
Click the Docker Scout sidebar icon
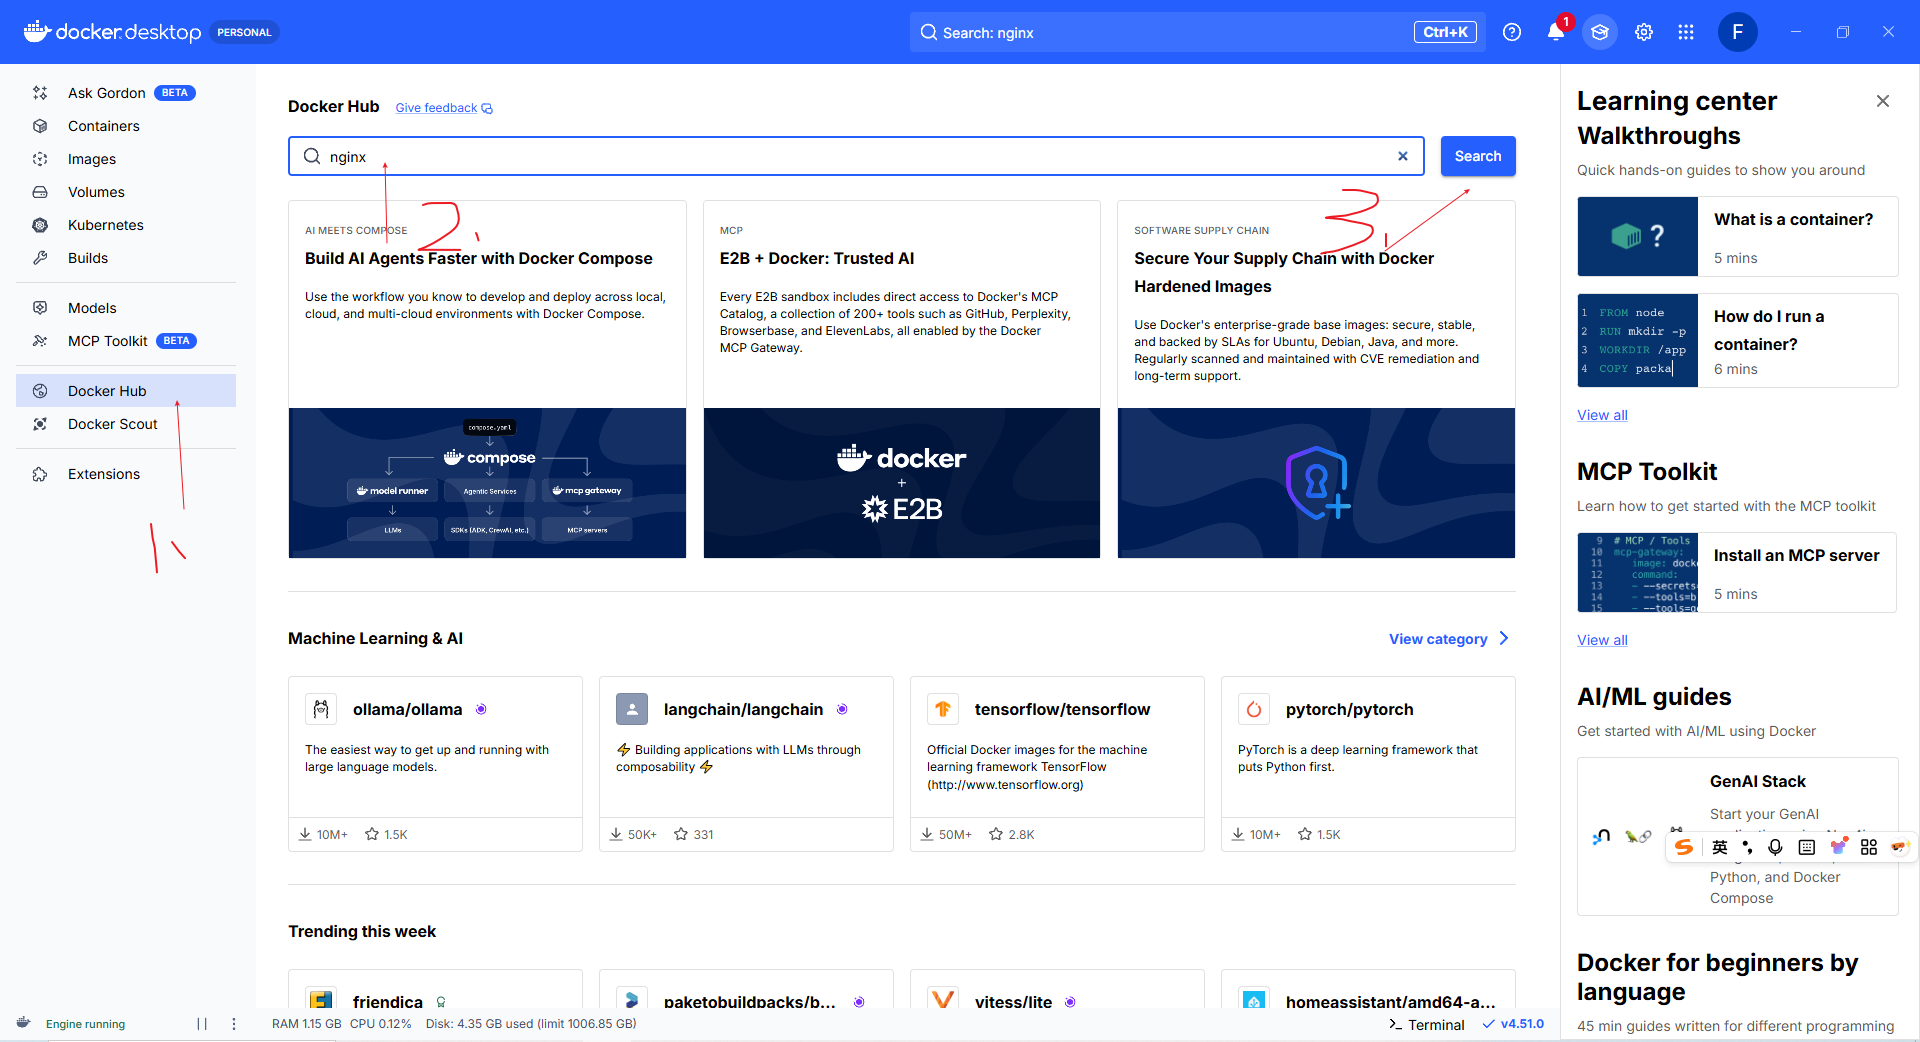pos(40,424)
